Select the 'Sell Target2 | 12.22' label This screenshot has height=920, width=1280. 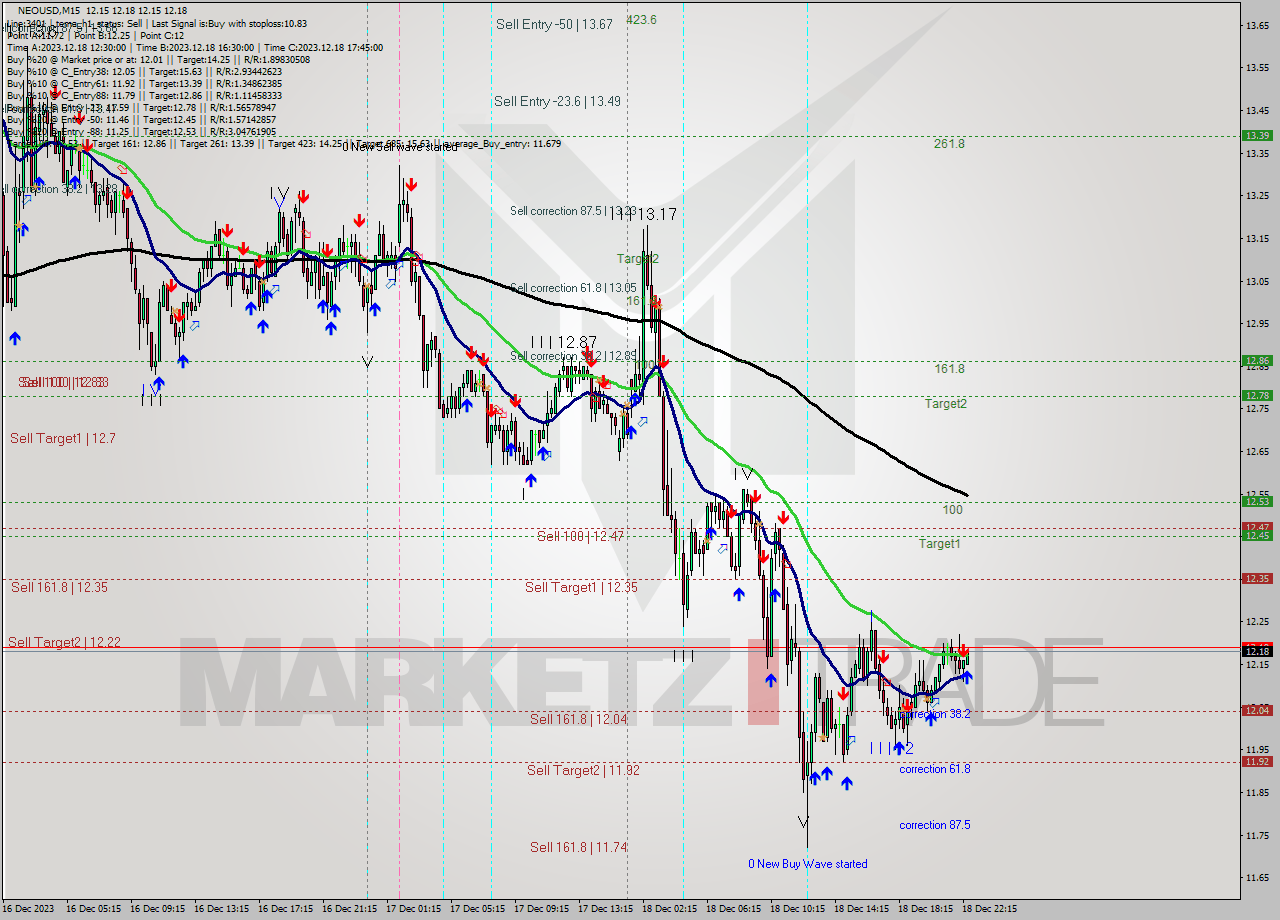[x=64, y=642]
